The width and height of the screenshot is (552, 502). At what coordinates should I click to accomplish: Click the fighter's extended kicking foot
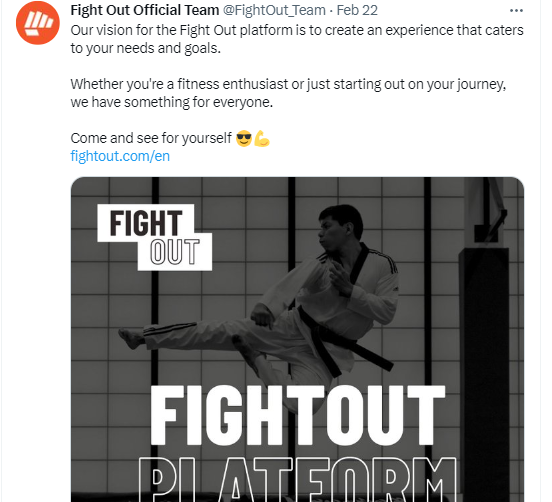(132, 337)
